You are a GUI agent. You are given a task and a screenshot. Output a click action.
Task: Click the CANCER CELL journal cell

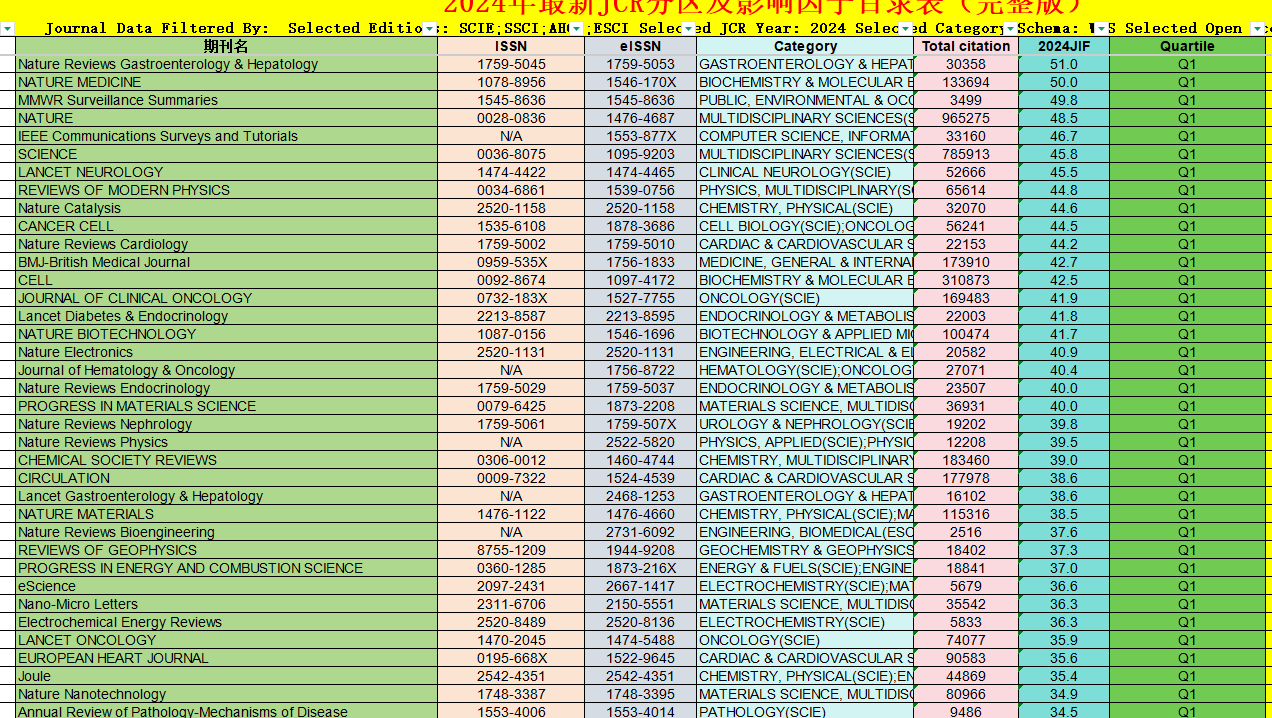point(66,226)
